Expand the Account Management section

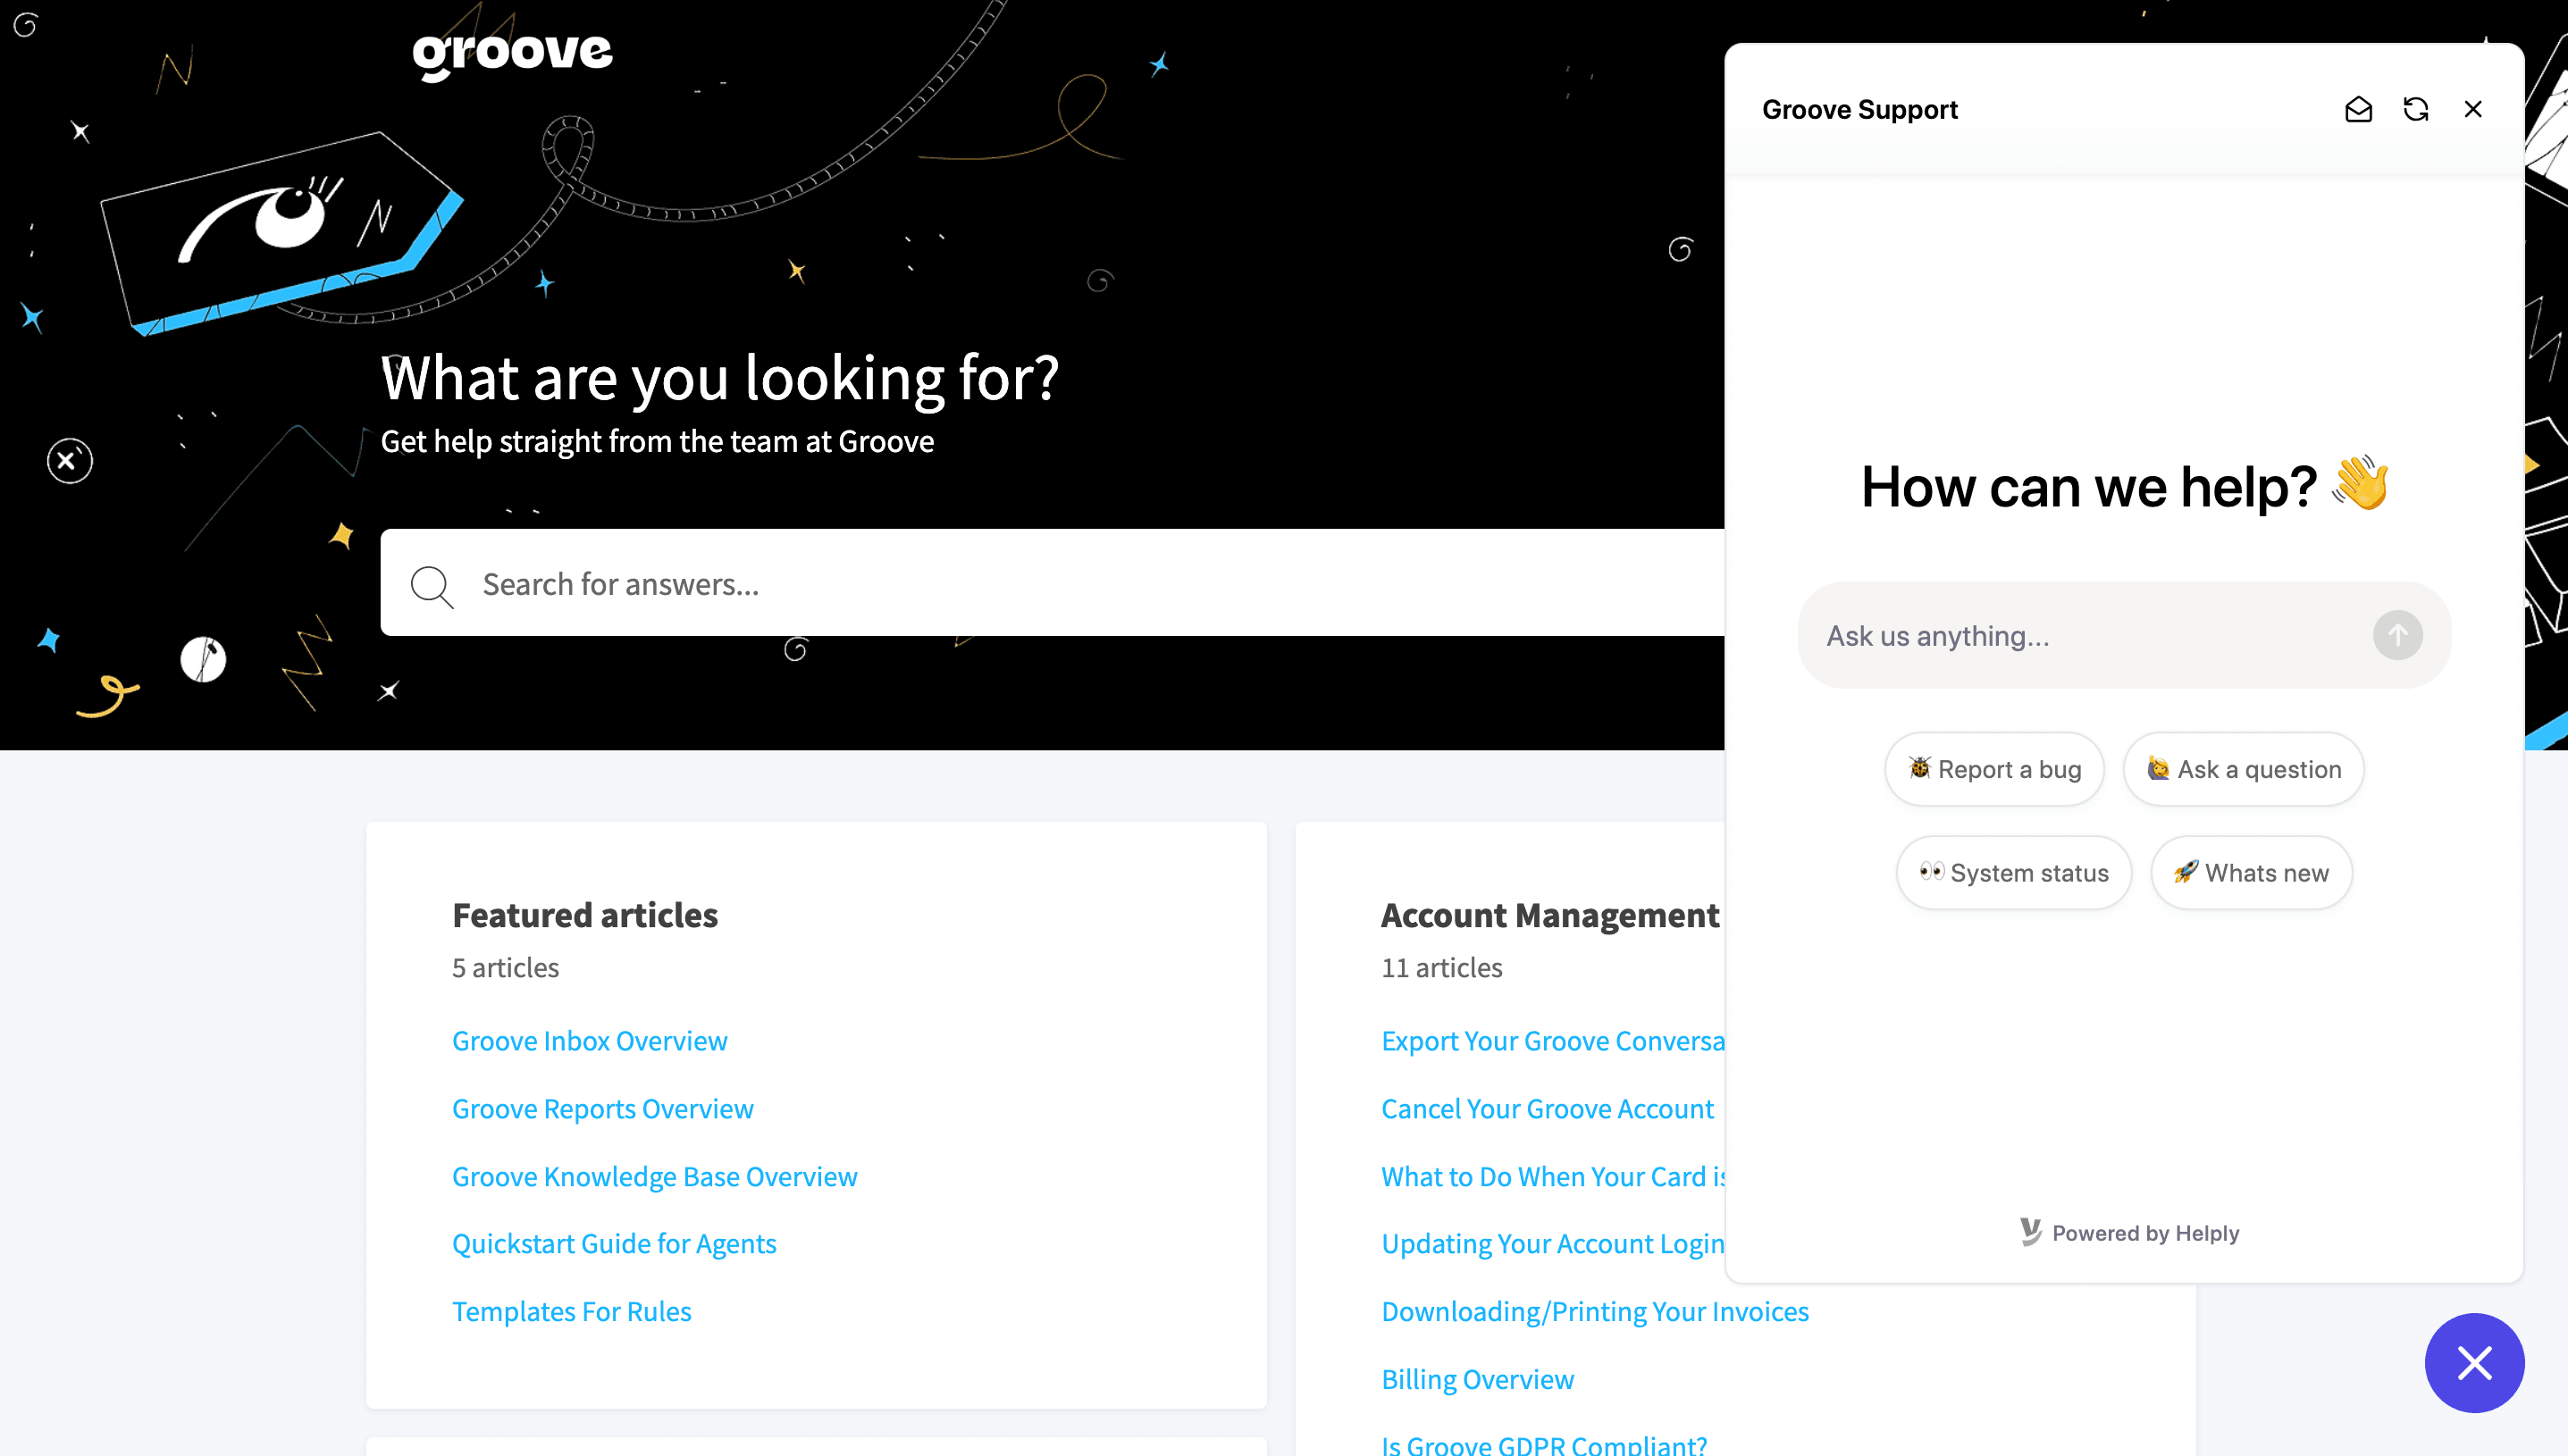[1550, 914]
